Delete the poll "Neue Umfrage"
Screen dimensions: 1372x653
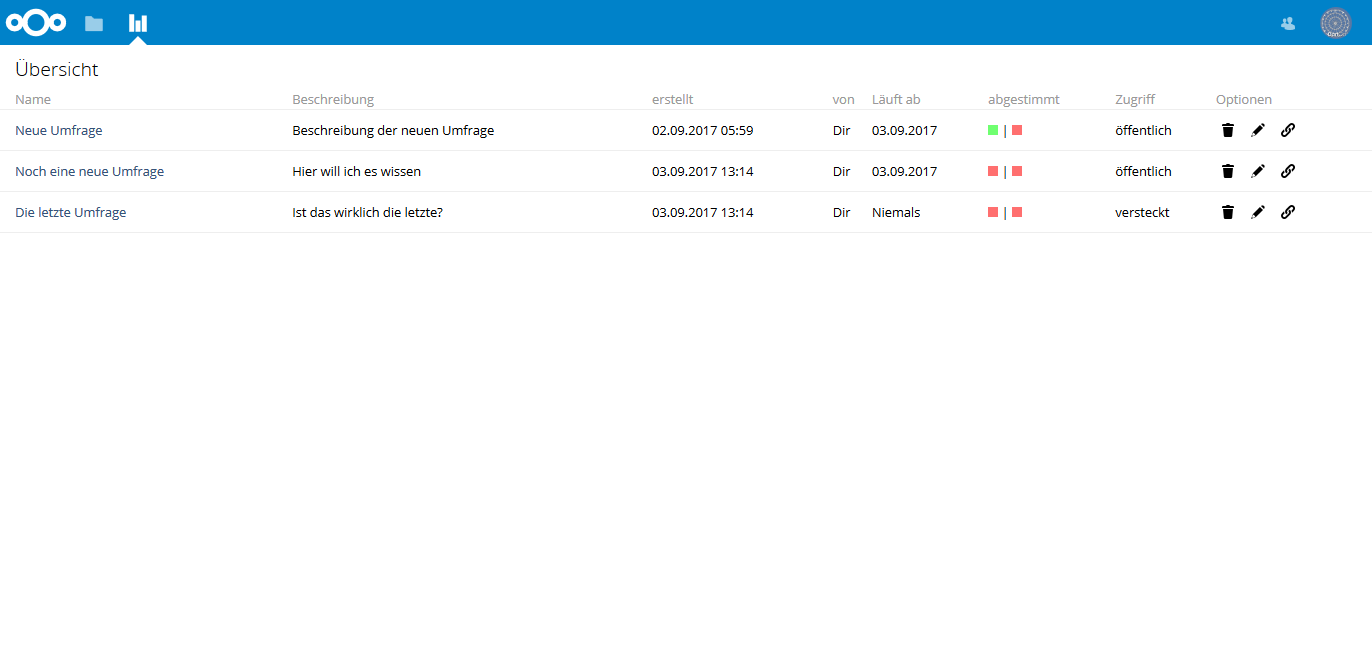click(1228, 130)
